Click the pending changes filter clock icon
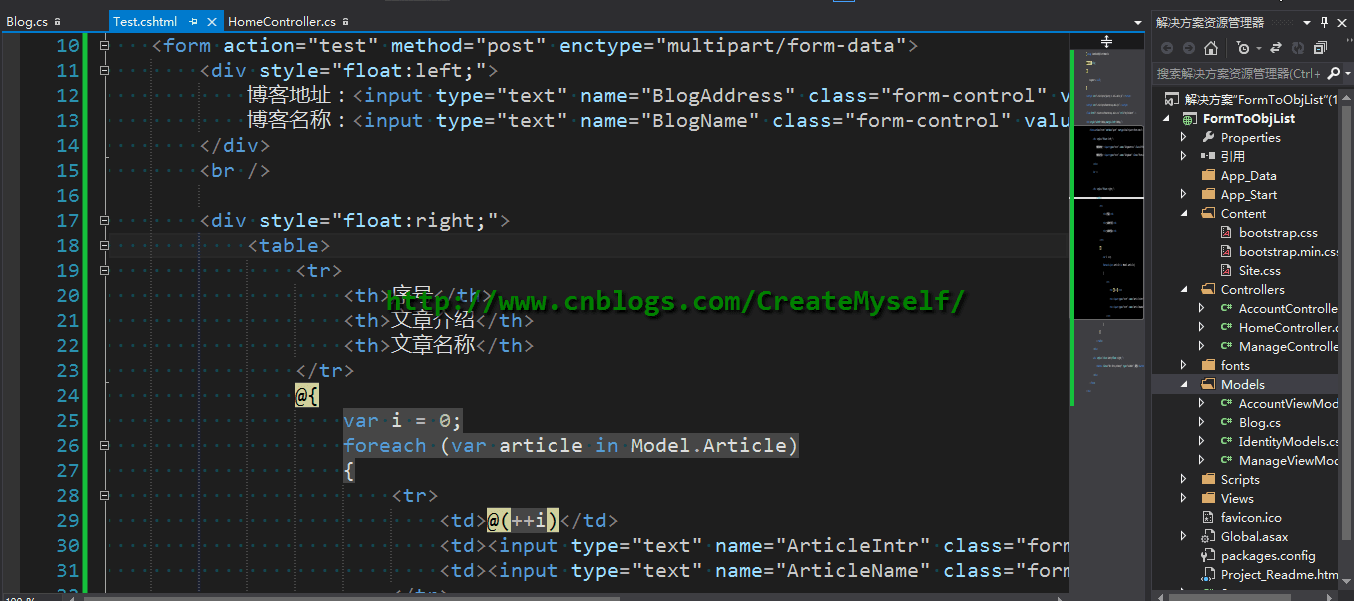 coord(1243,48)
